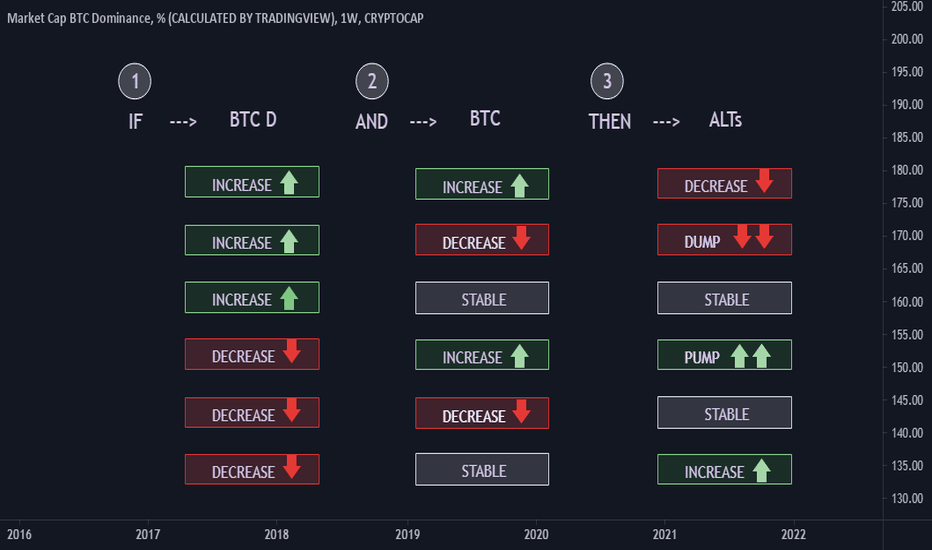Viewport: 932px width, 550px height.
Task: Click the 135.00 price scale label
Action: (x=906, y=466)
